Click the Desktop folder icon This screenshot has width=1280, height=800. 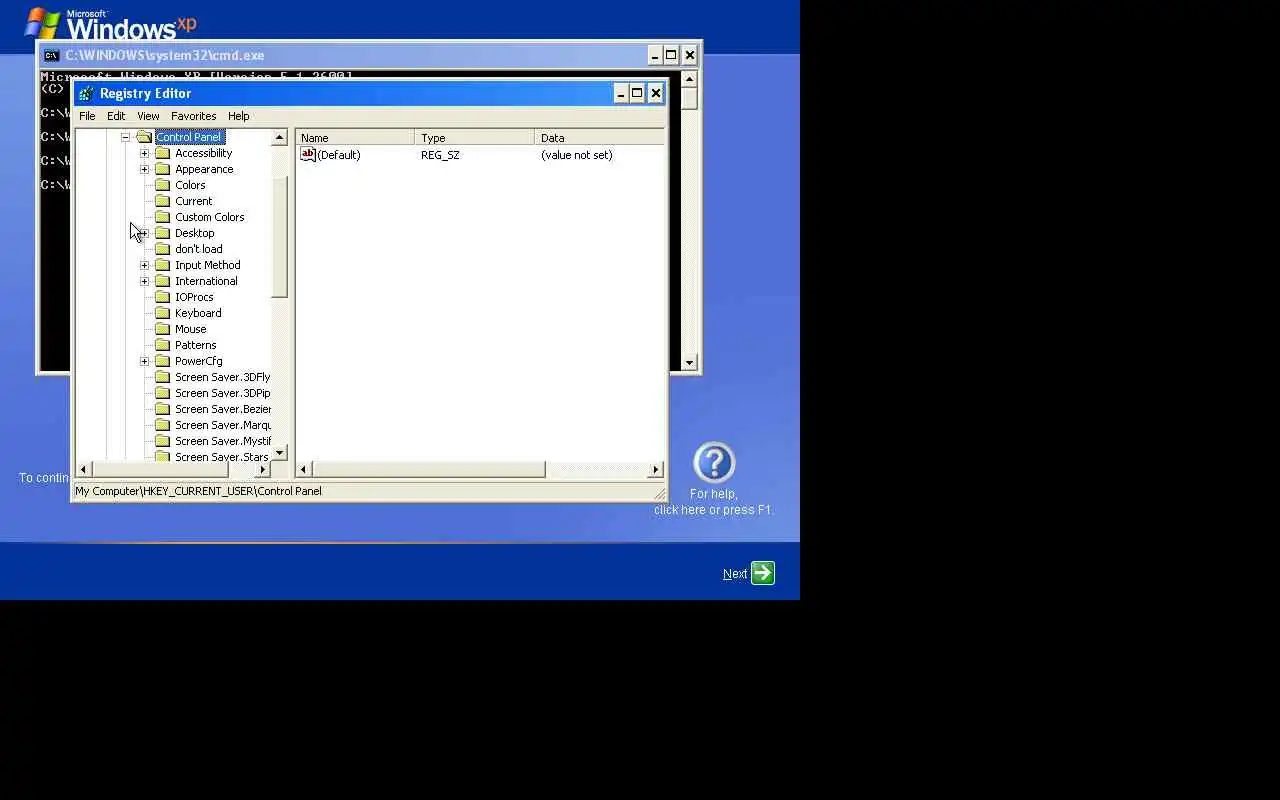click(163, 233)
